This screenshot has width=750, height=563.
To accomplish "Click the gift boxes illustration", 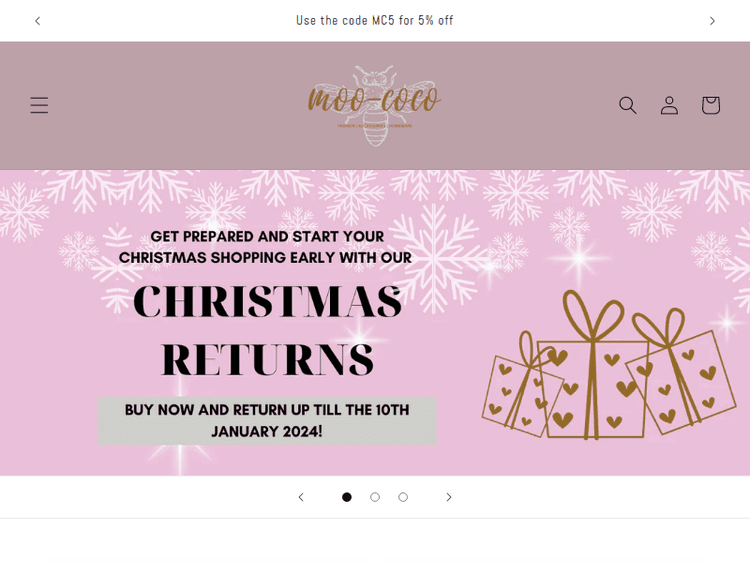I will (x=608, y=365).
